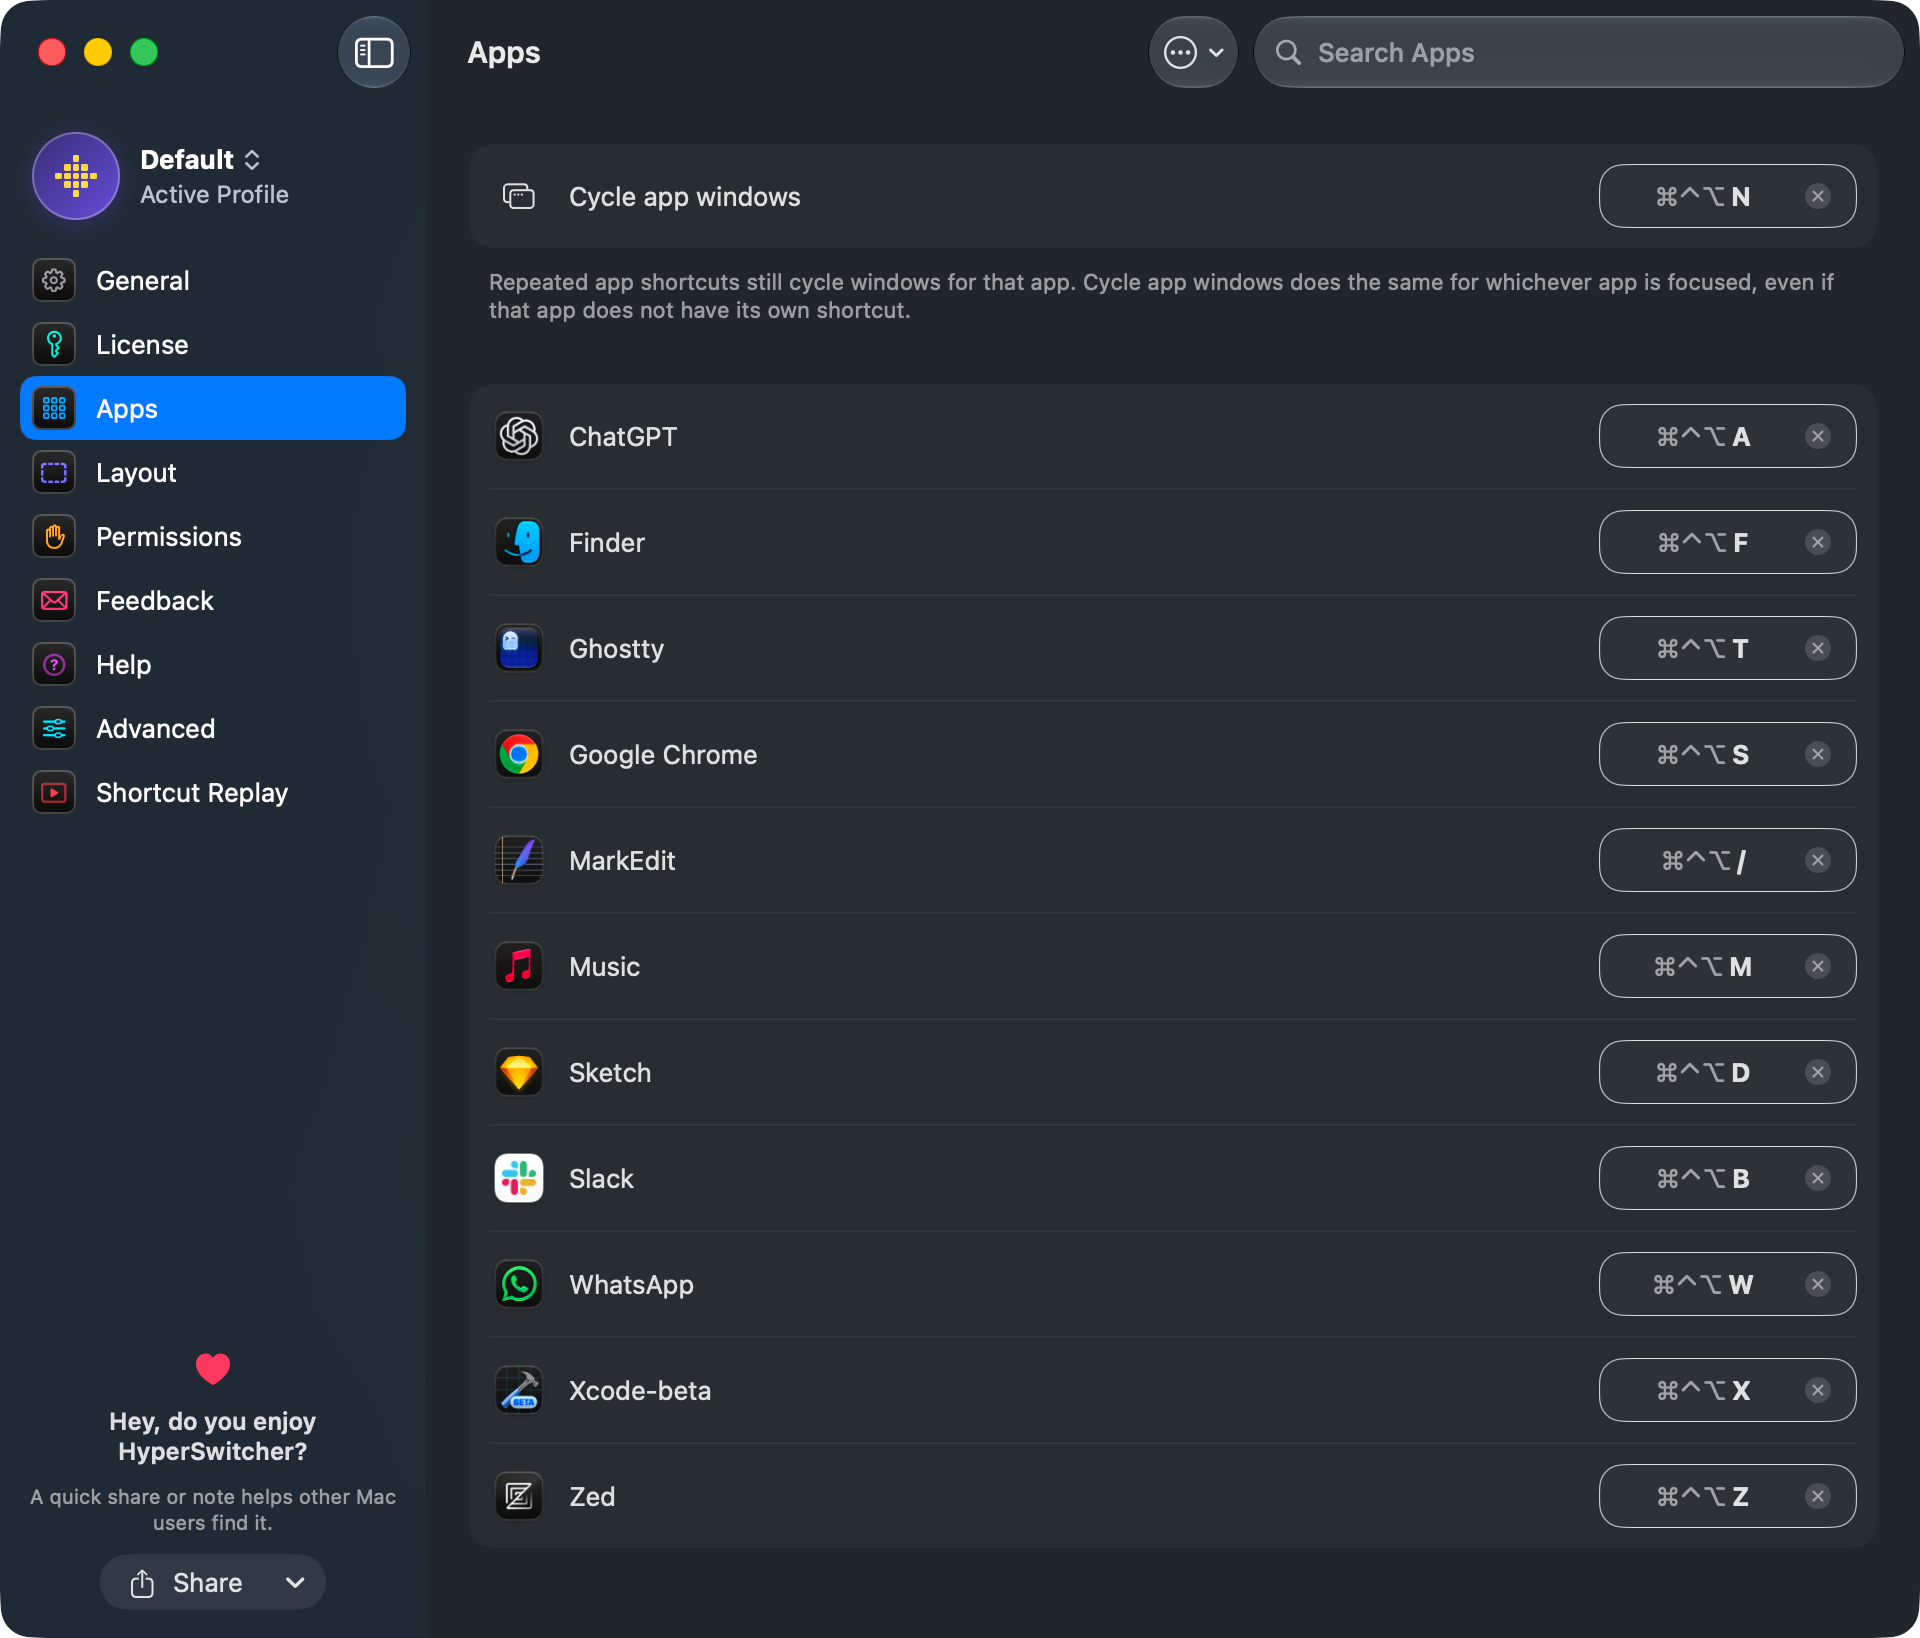Click the Music app icon
The height and width of the screenshot is (1638, 1920).
(519, 966)
